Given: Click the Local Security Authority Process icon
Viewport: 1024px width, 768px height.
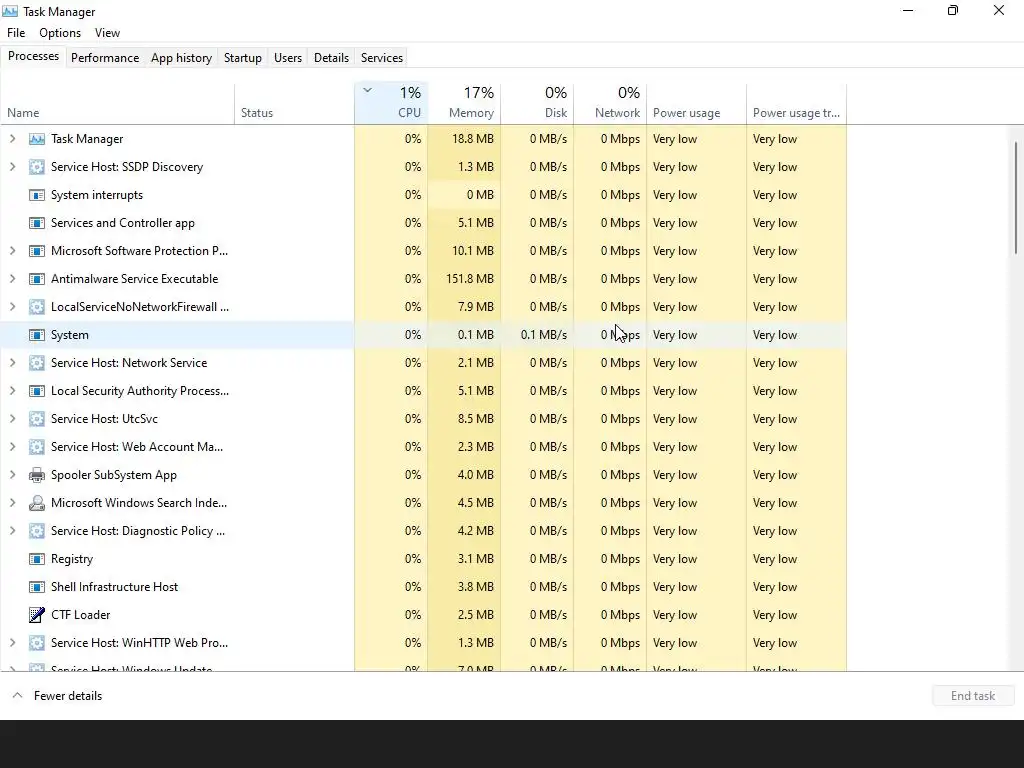Looking at the screenshot, I should click(x=37, y=391).
